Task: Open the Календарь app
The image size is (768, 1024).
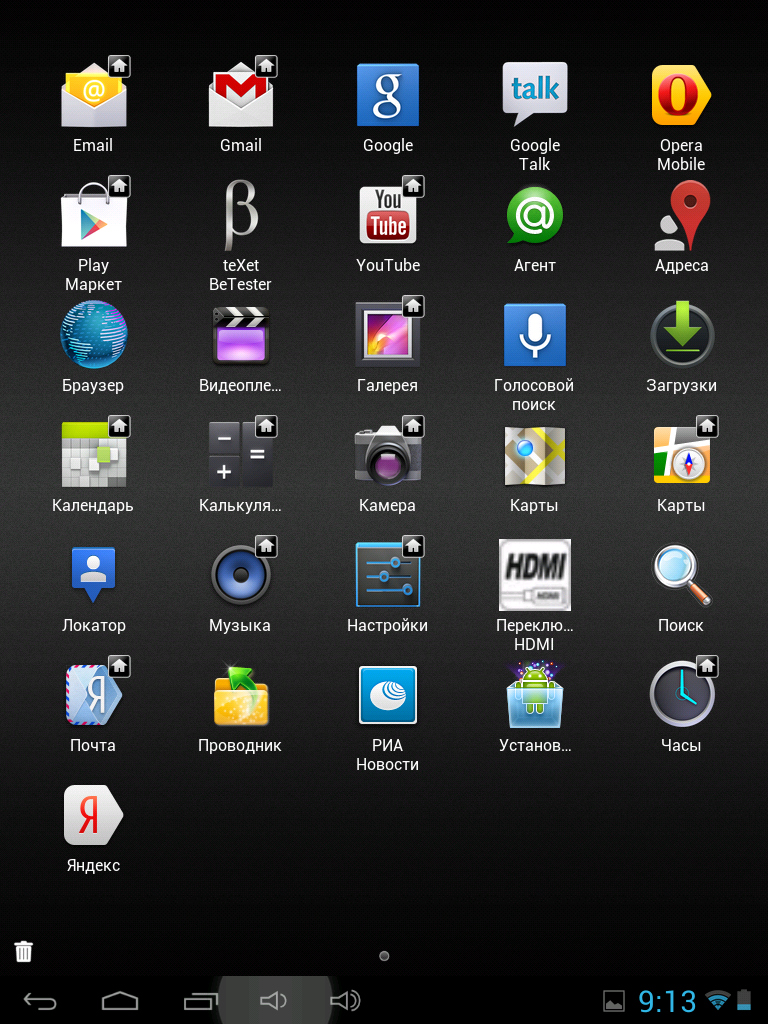Action: [93, 454]
